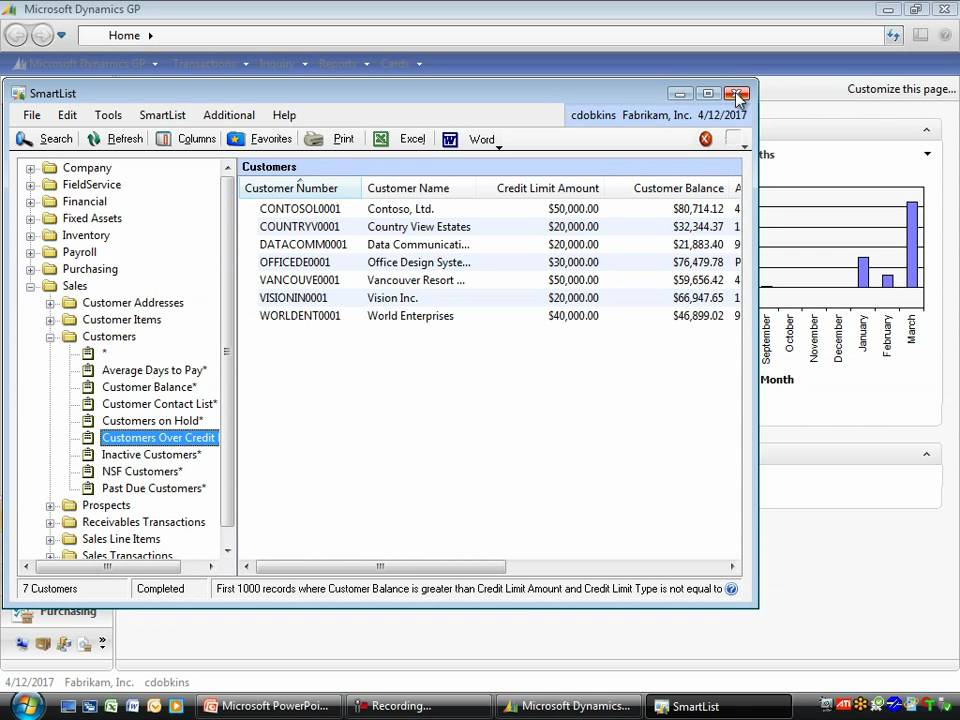Open the SmartList menu
960x720 pixels.
[162, 115]
